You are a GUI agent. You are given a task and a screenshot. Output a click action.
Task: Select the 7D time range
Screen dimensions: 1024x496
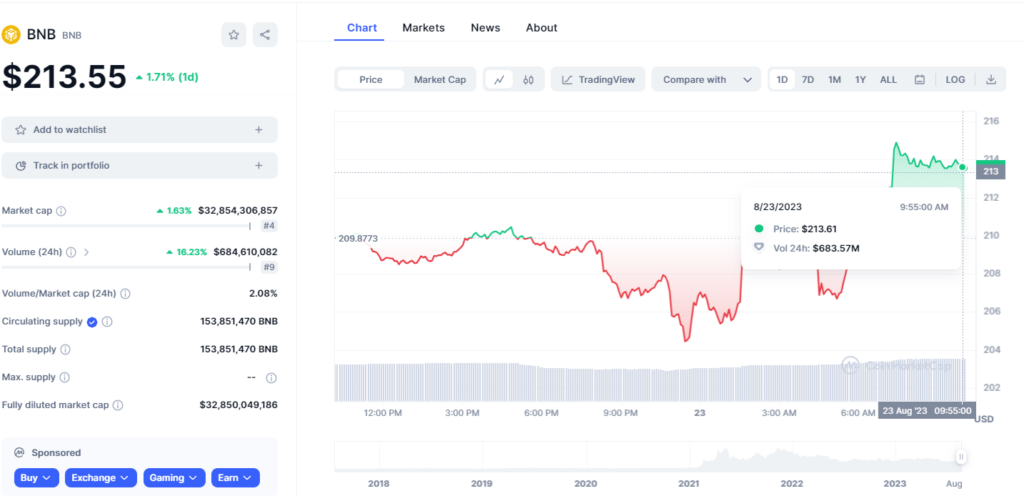[x=808, y=80]
